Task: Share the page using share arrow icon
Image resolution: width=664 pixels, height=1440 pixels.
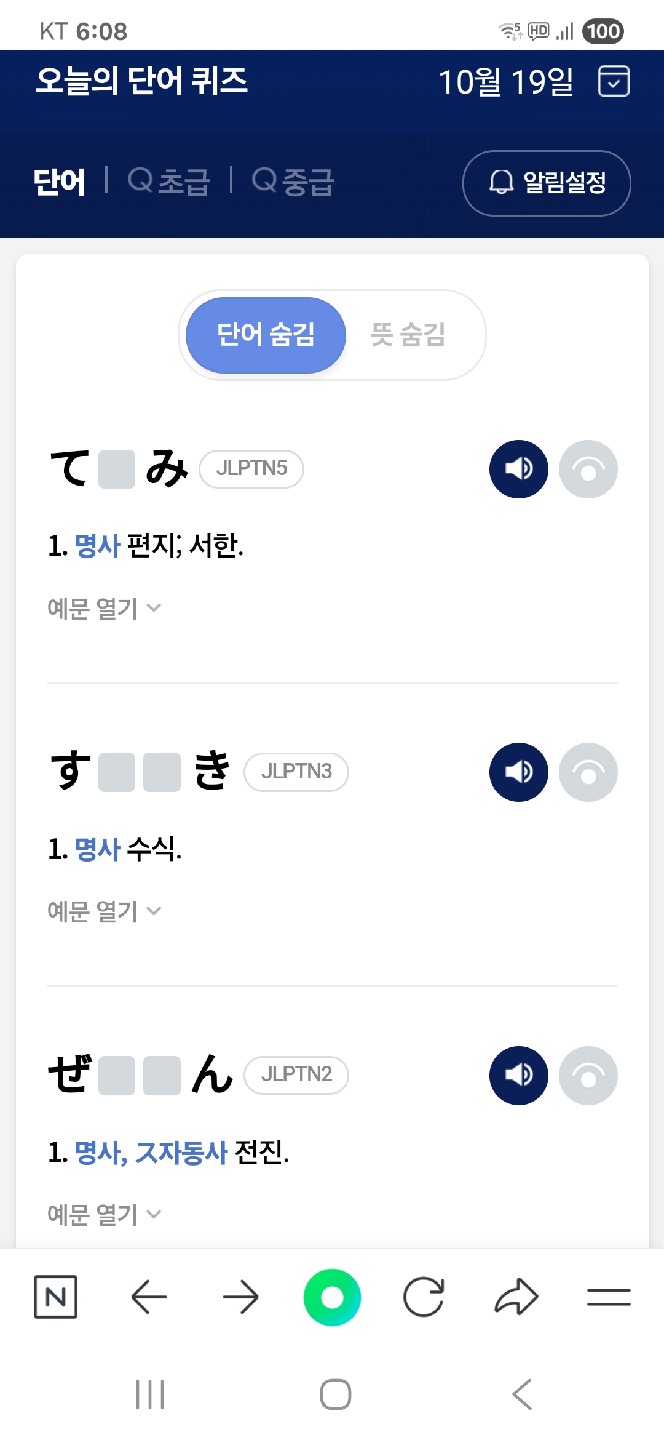Action: click(x=516, y=1298)
